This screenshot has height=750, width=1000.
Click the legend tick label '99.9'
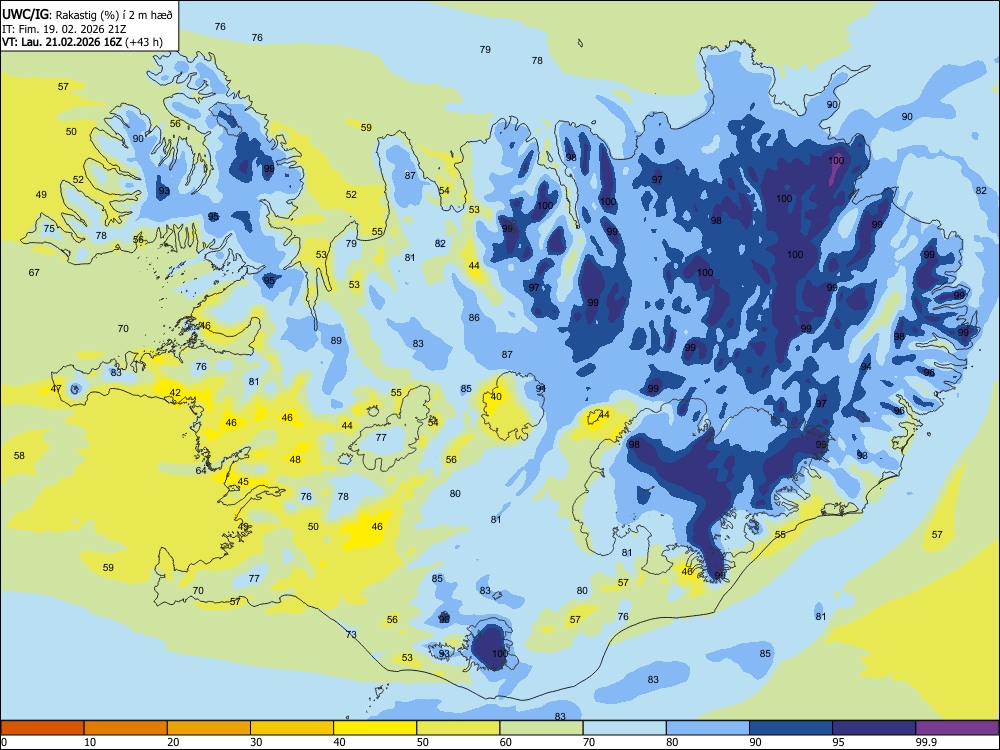925,742
